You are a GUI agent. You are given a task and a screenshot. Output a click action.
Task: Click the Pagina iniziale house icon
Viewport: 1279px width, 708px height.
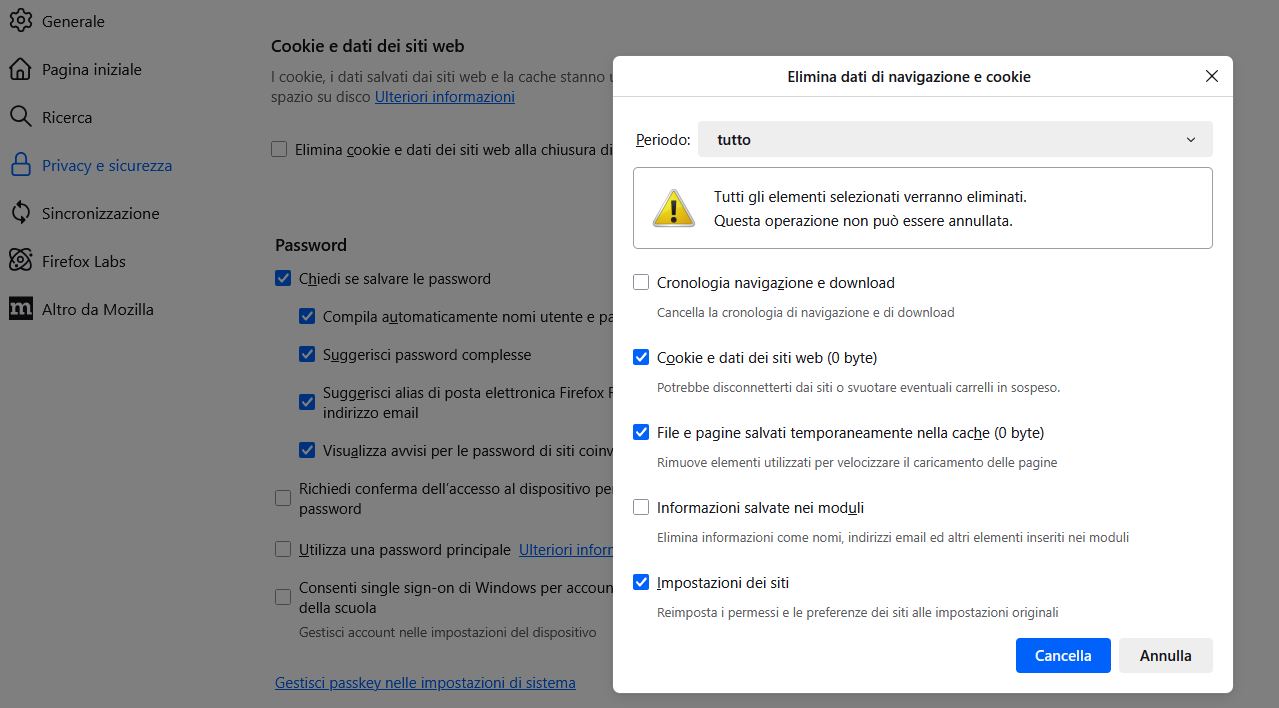(20, 69)
